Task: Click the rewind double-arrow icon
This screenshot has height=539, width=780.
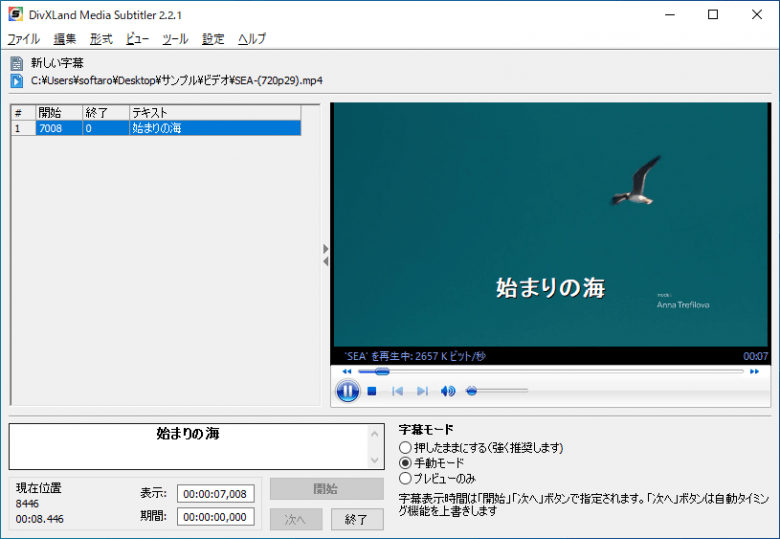Action: click(x=347, y=371)
